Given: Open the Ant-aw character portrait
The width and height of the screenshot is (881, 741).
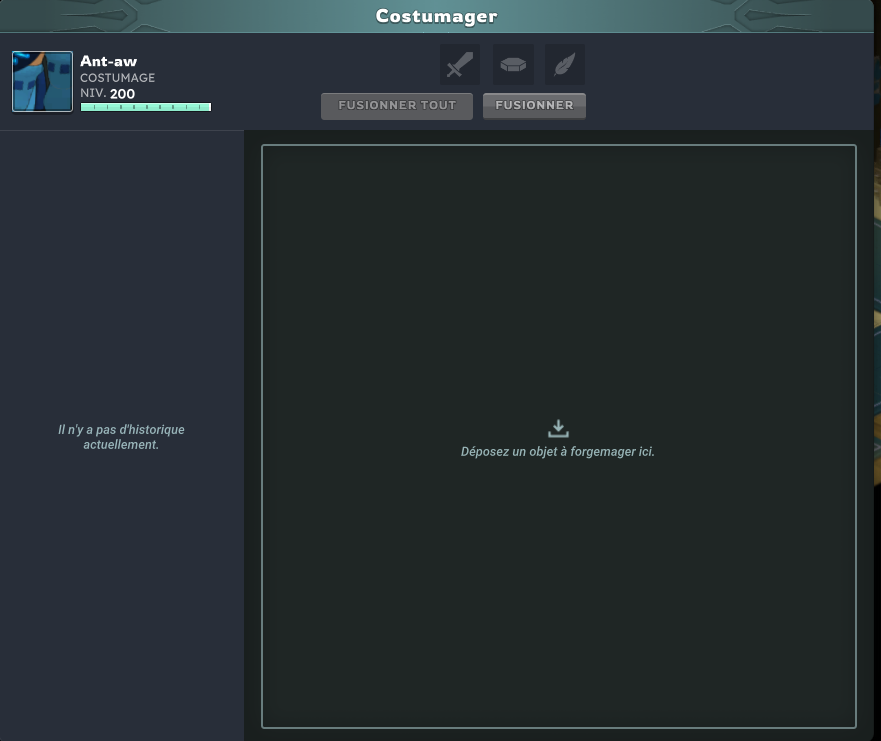Looking at the screenshot, I should (x=43, y=81).
